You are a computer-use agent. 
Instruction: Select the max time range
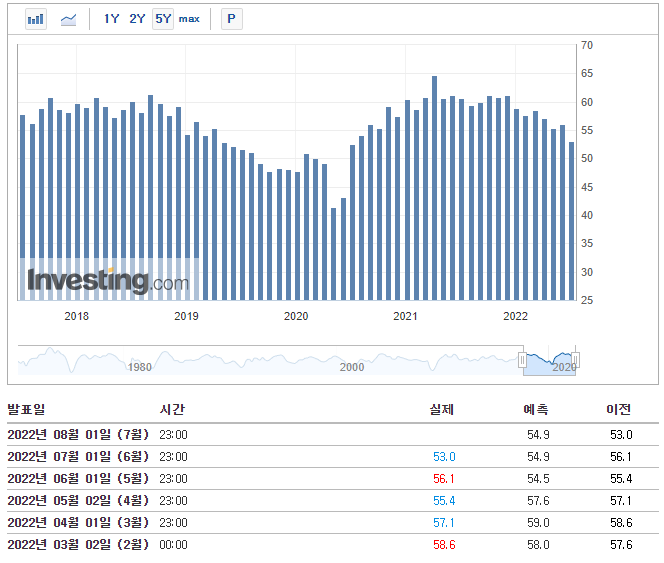[x=189, y=19]
